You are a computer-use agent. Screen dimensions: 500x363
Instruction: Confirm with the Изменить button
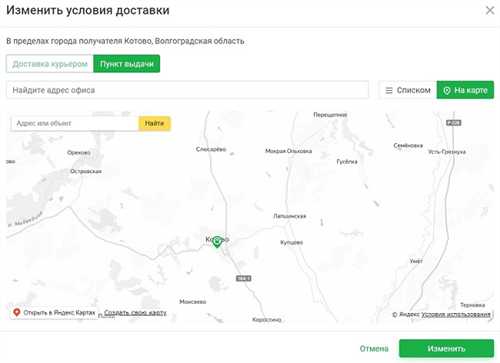(446, 349)
